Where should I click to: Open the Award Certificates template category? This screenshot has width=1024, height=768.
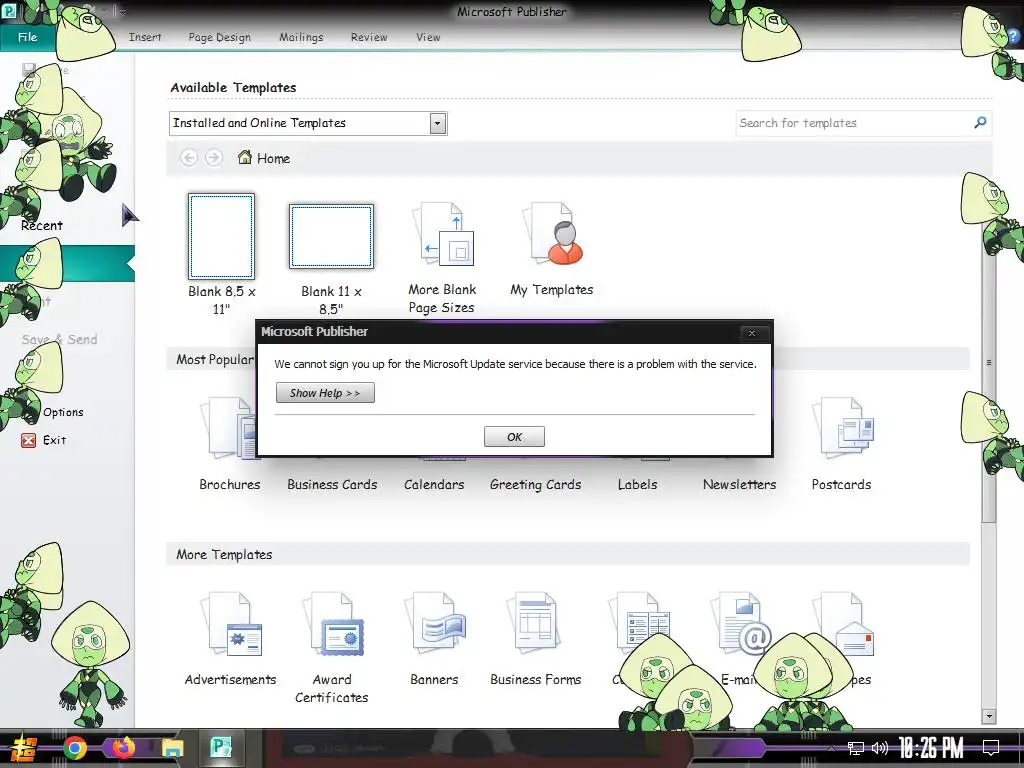(332, 648)
